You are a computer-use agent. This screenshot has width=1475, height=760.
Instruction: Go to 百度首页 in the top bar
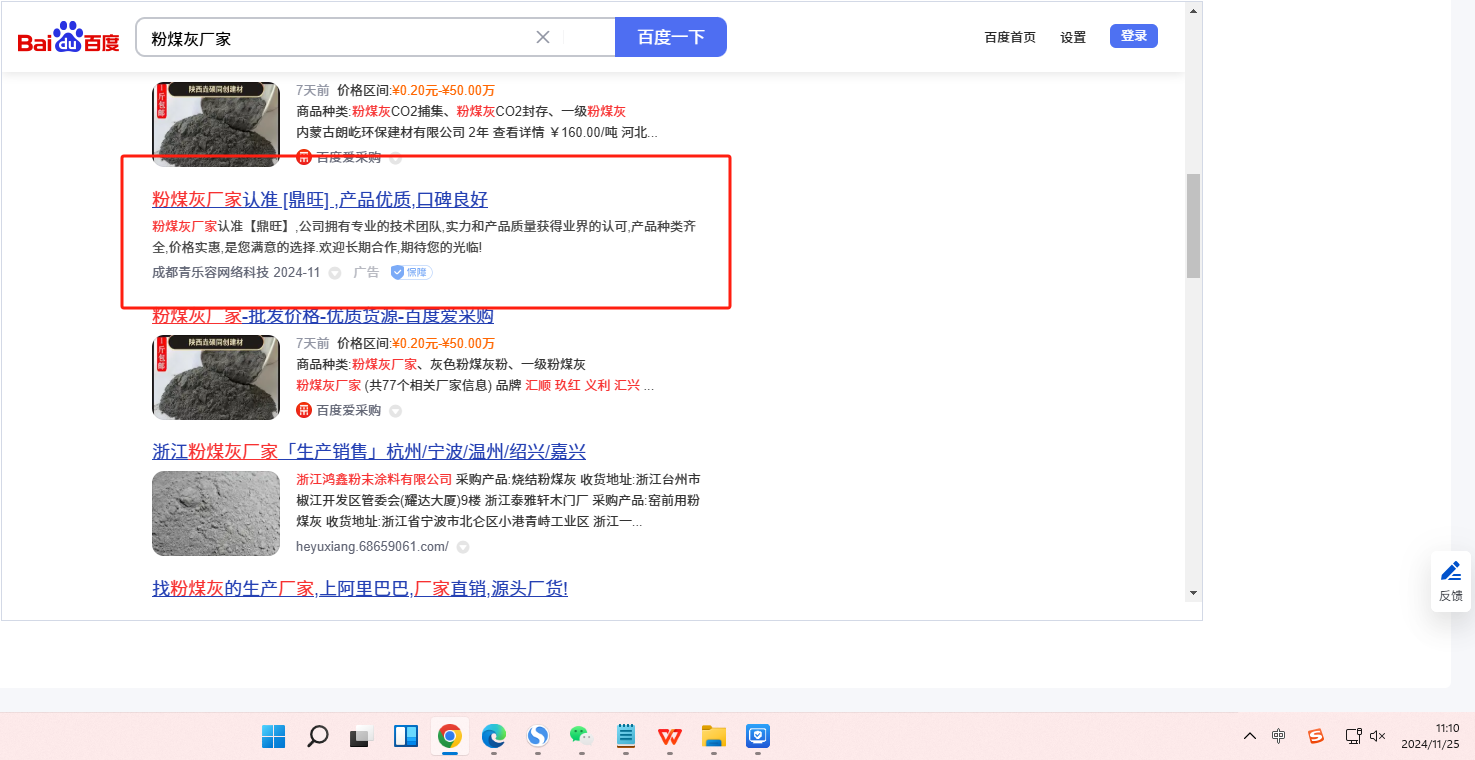click(x=1010, y=37)
